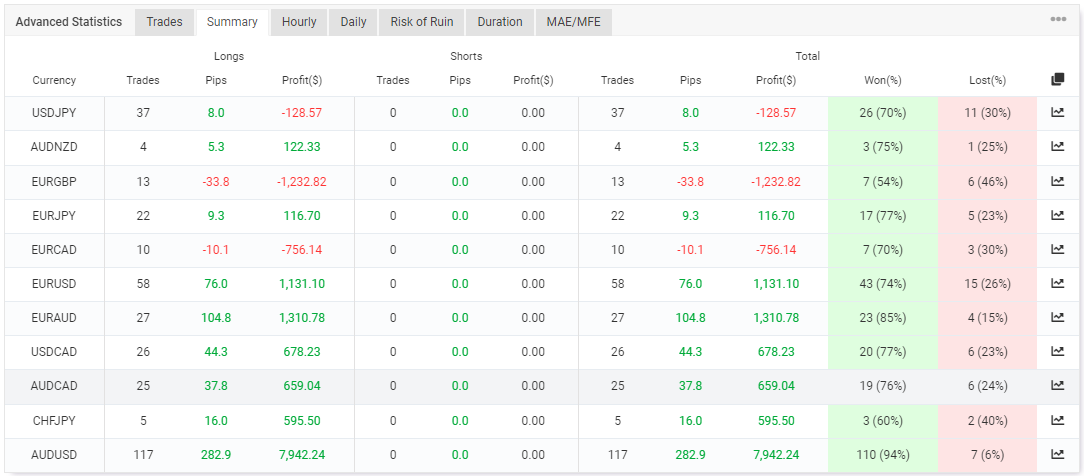Select the AUDUSD currency cell
1084x476 pixels.
click(x=54, y=455)
